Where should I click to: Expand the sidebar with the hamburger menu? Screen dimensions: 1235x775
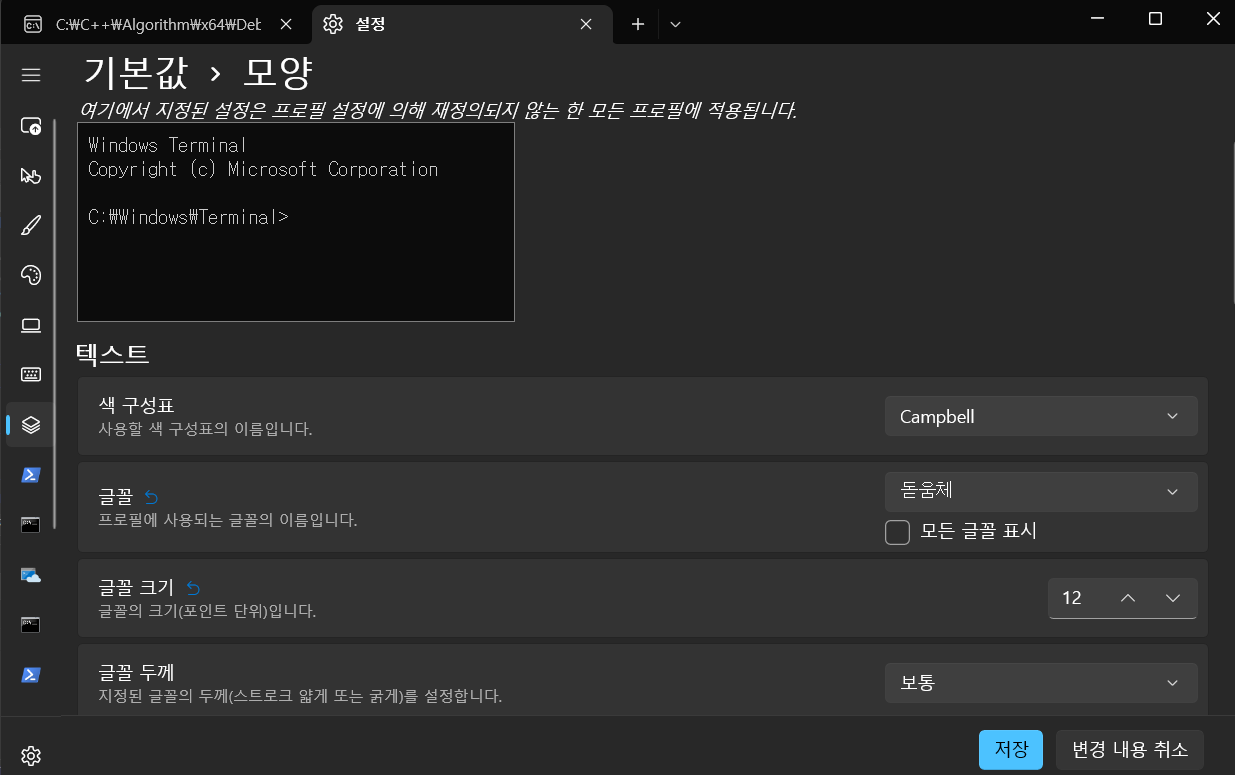(30, 74)
